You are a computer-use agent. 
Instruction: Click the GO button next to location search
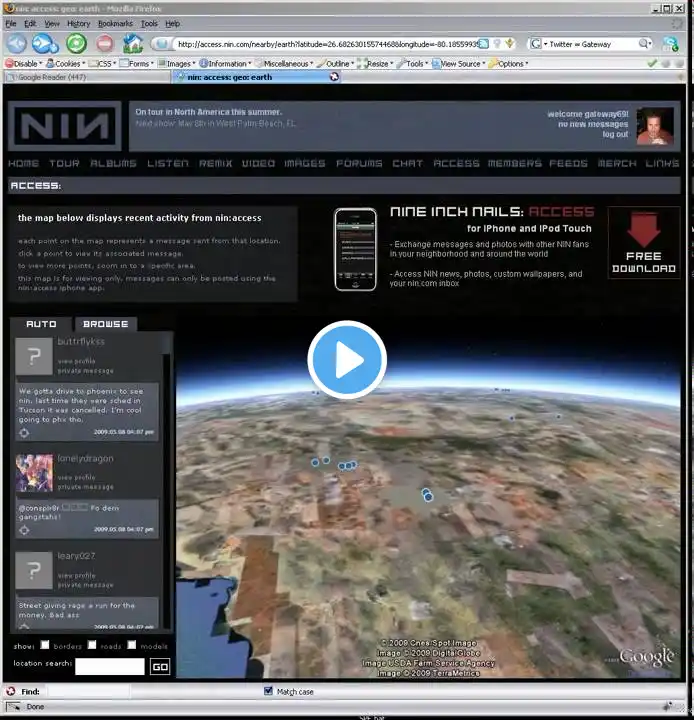(160, 667)
